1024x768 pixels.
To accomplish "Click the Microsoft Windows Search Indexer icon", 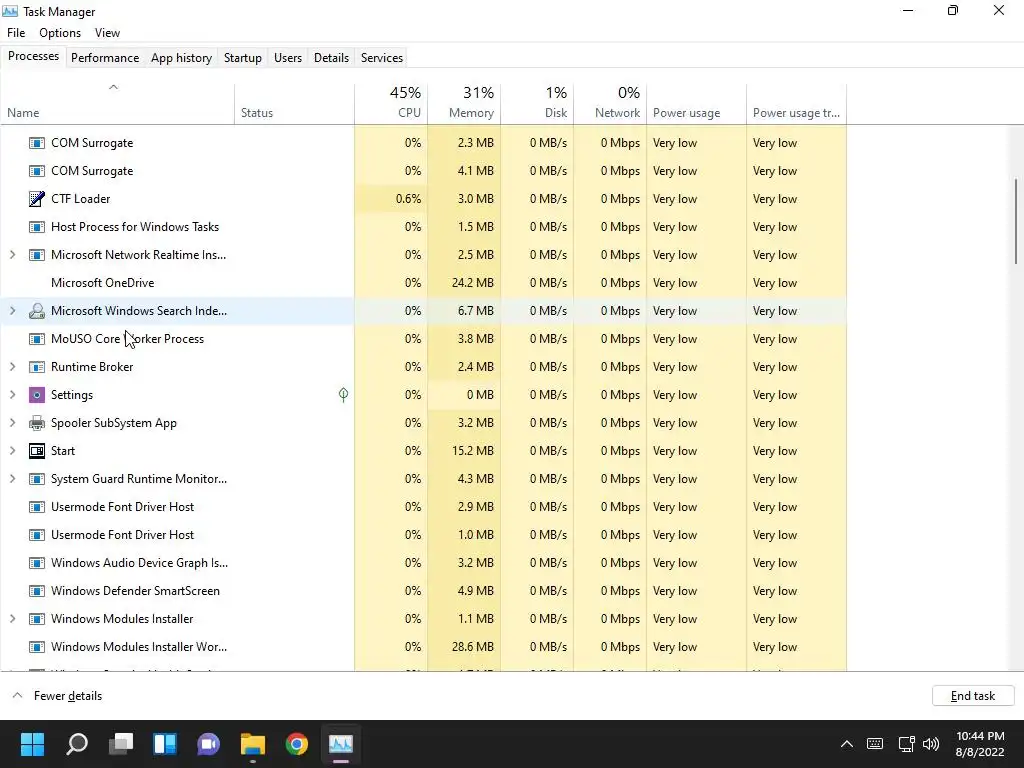I will (37, 311).
